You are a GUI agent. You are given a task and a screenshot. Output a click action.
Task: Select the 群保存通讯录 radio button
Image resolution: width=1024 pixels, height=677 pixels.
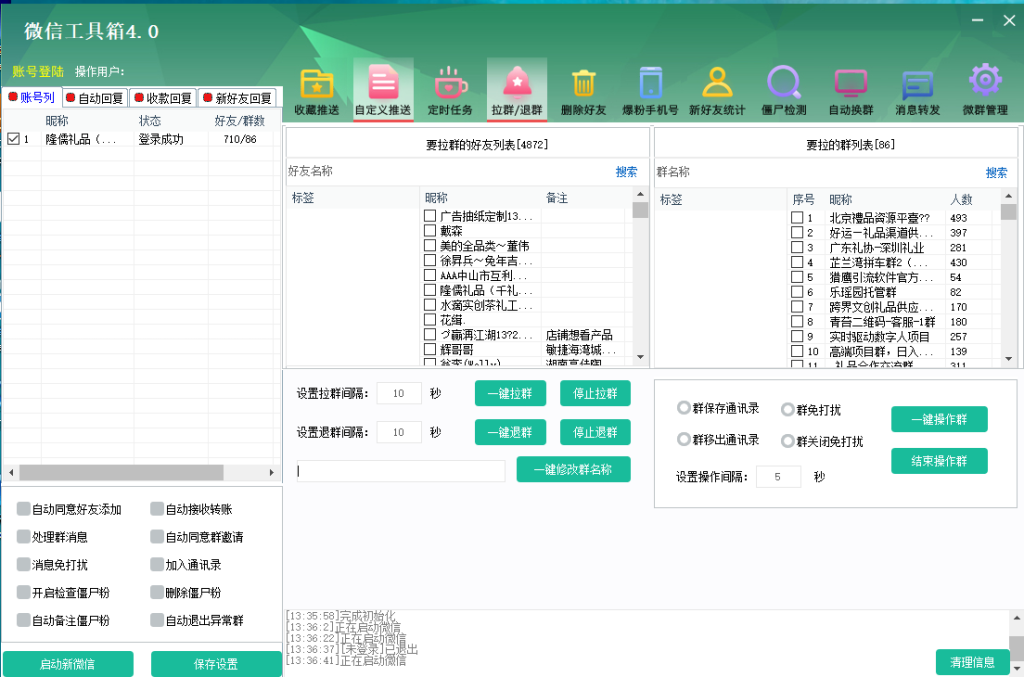pyautogui.click(x=684, y=408)
